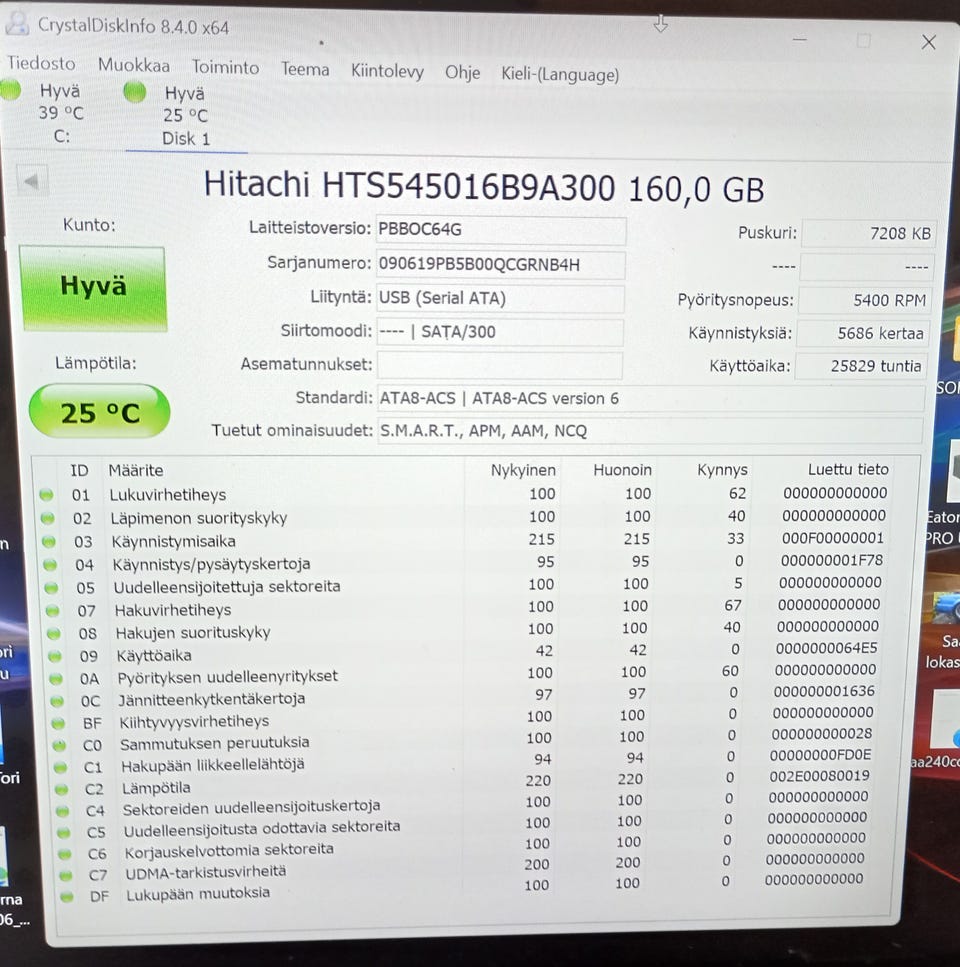Select the C7 UDMA-tarkistusvirheitä row
This screenshot has height=967, width=960.
[x=464, y=867]
